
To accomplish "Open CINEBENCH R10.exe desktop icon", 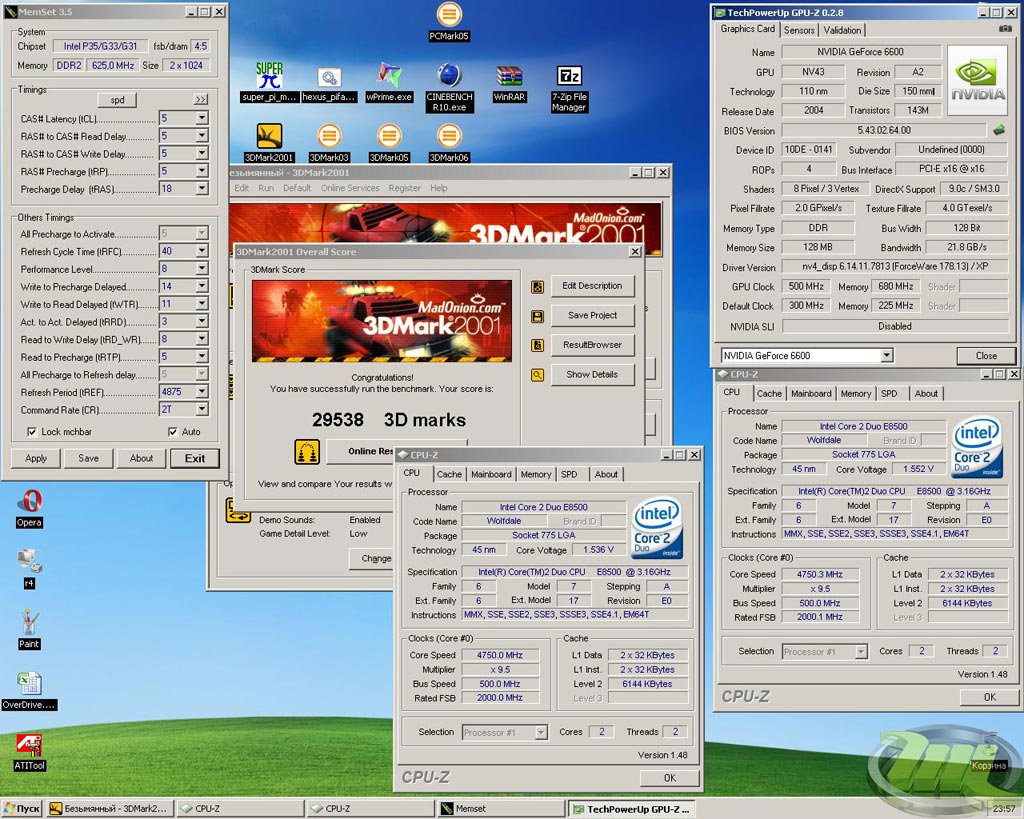I will tap(449, 88).
